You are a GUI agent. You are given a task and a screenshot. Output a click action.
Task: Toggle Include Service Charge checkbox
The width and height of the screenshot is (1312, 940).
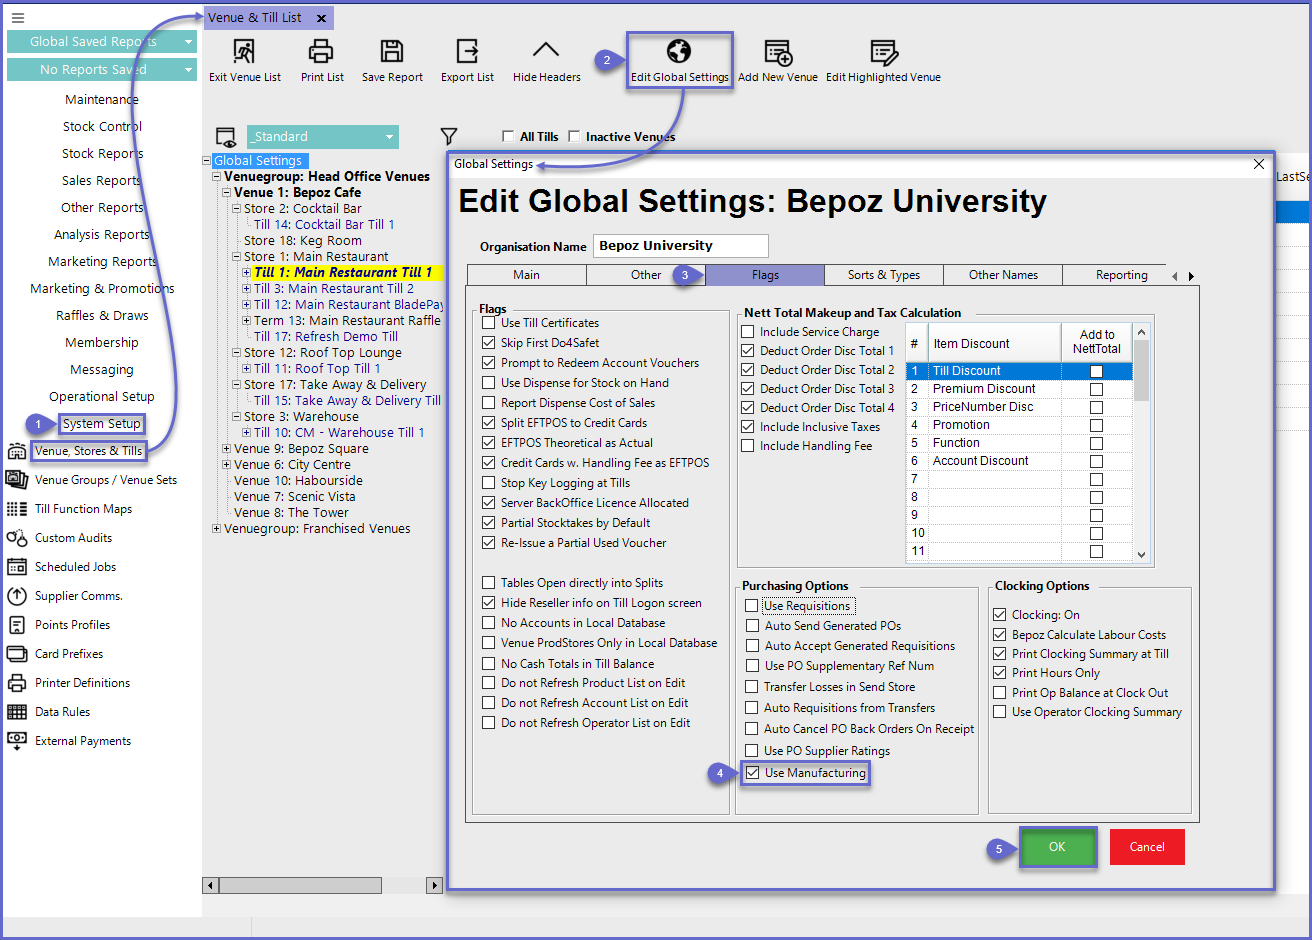(x=747, y=332)
